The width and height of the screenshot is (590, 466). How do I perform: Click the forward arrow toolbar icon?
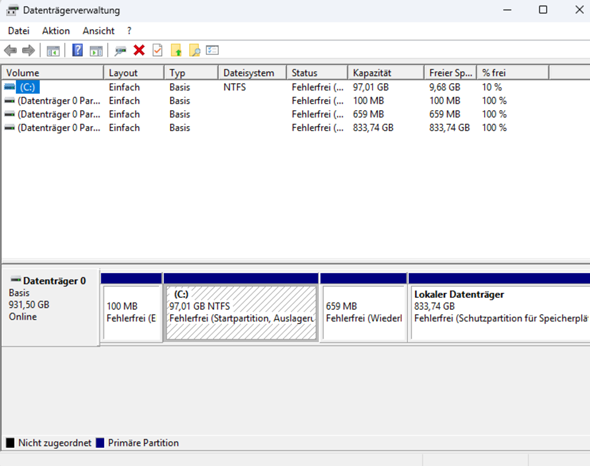29,50
